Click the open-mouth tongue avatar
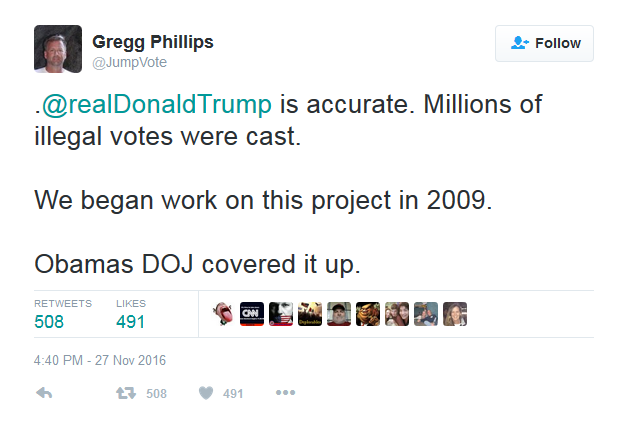This screenshot has height=429, width=630. pyautogui.click(x=223, y=314)
